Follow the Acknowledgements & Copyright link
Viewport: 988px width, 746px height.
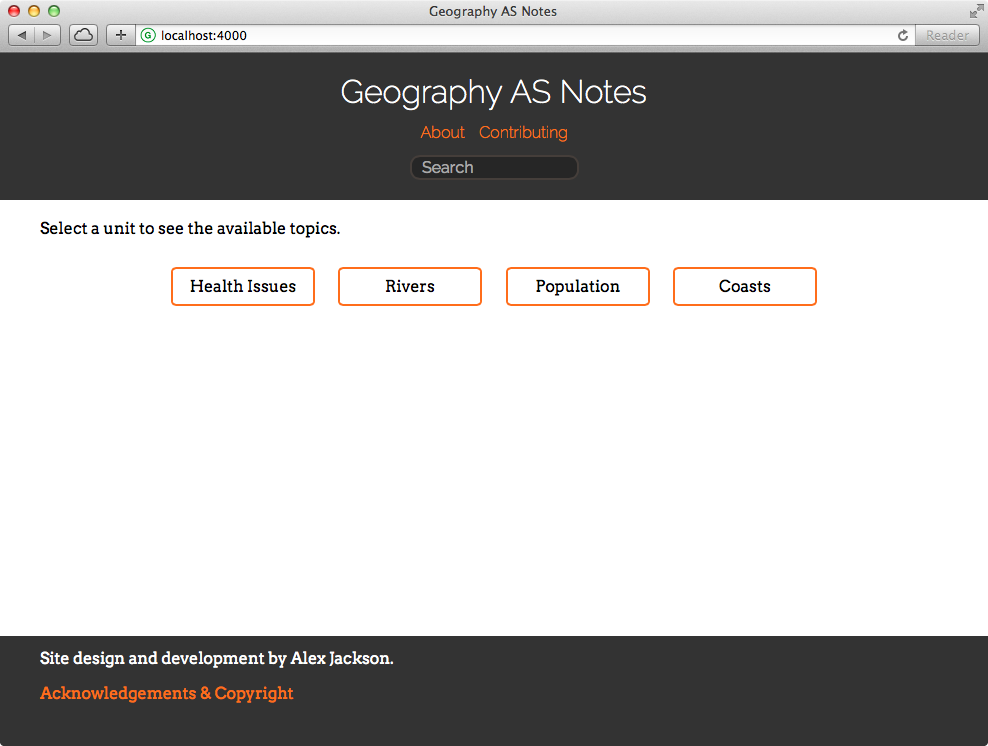166,693
